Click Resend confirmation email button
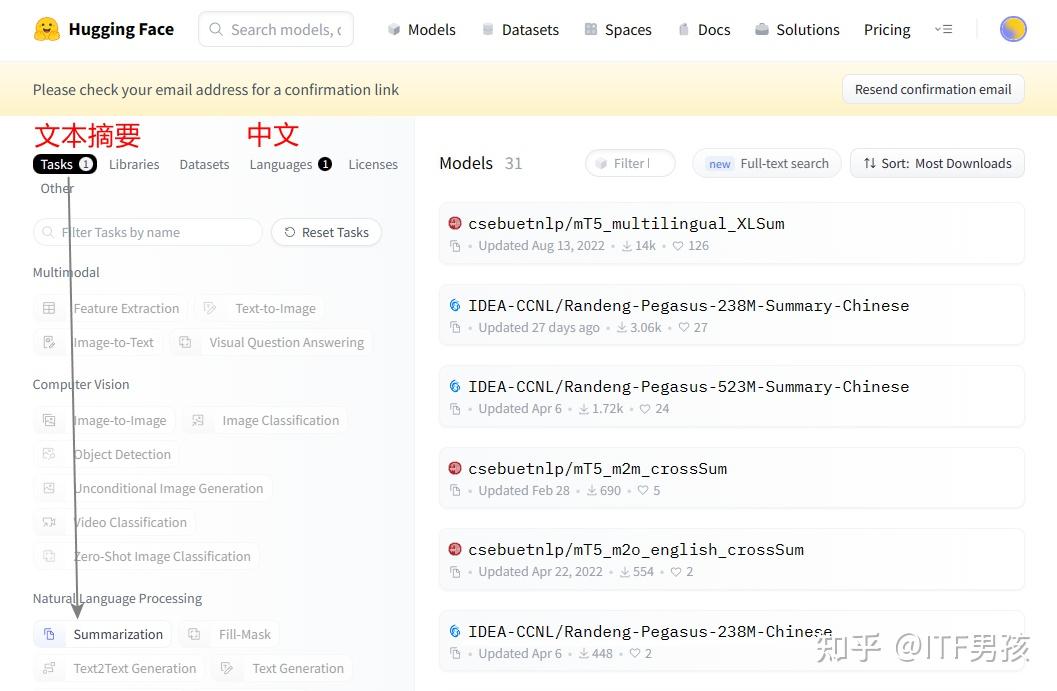The height and width of the screenshot is (691, 1057). [933, 89]
